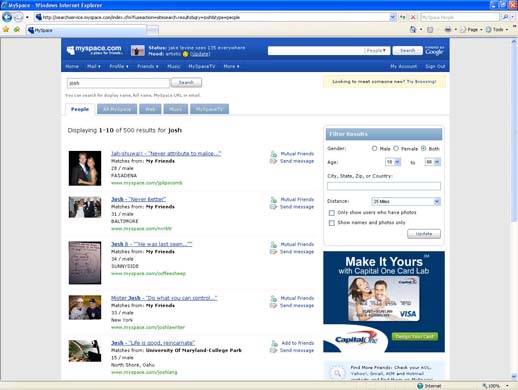
Task: Click the Powered by Google logo
Action: [434, 51]
